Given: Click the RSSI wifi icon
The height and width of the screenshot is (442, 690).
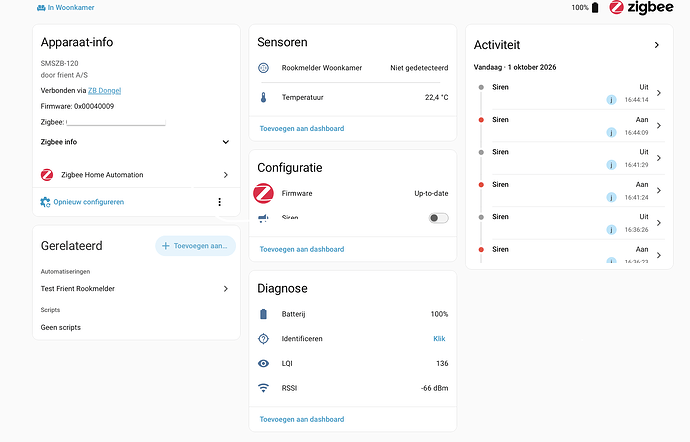Looking at the screenshot, I should (263, 388).
